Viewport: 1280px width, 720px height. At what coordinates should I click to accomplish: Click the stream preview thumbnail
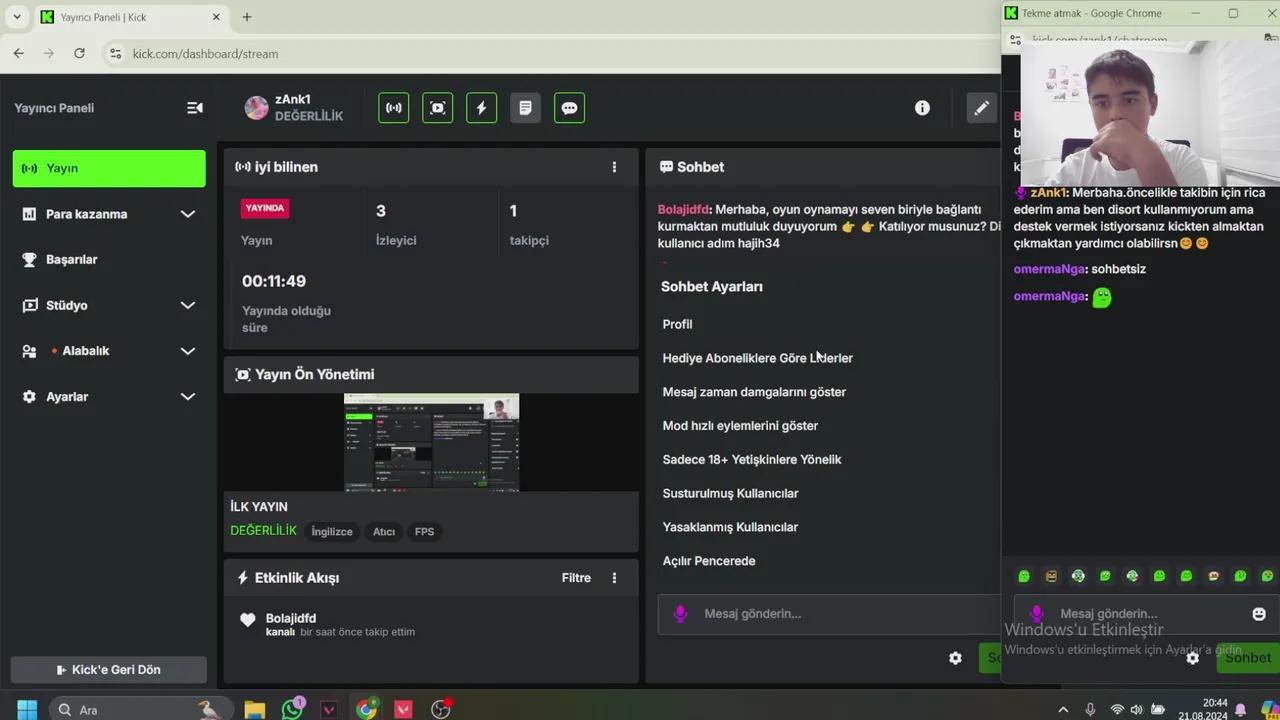tap(431, 442)
